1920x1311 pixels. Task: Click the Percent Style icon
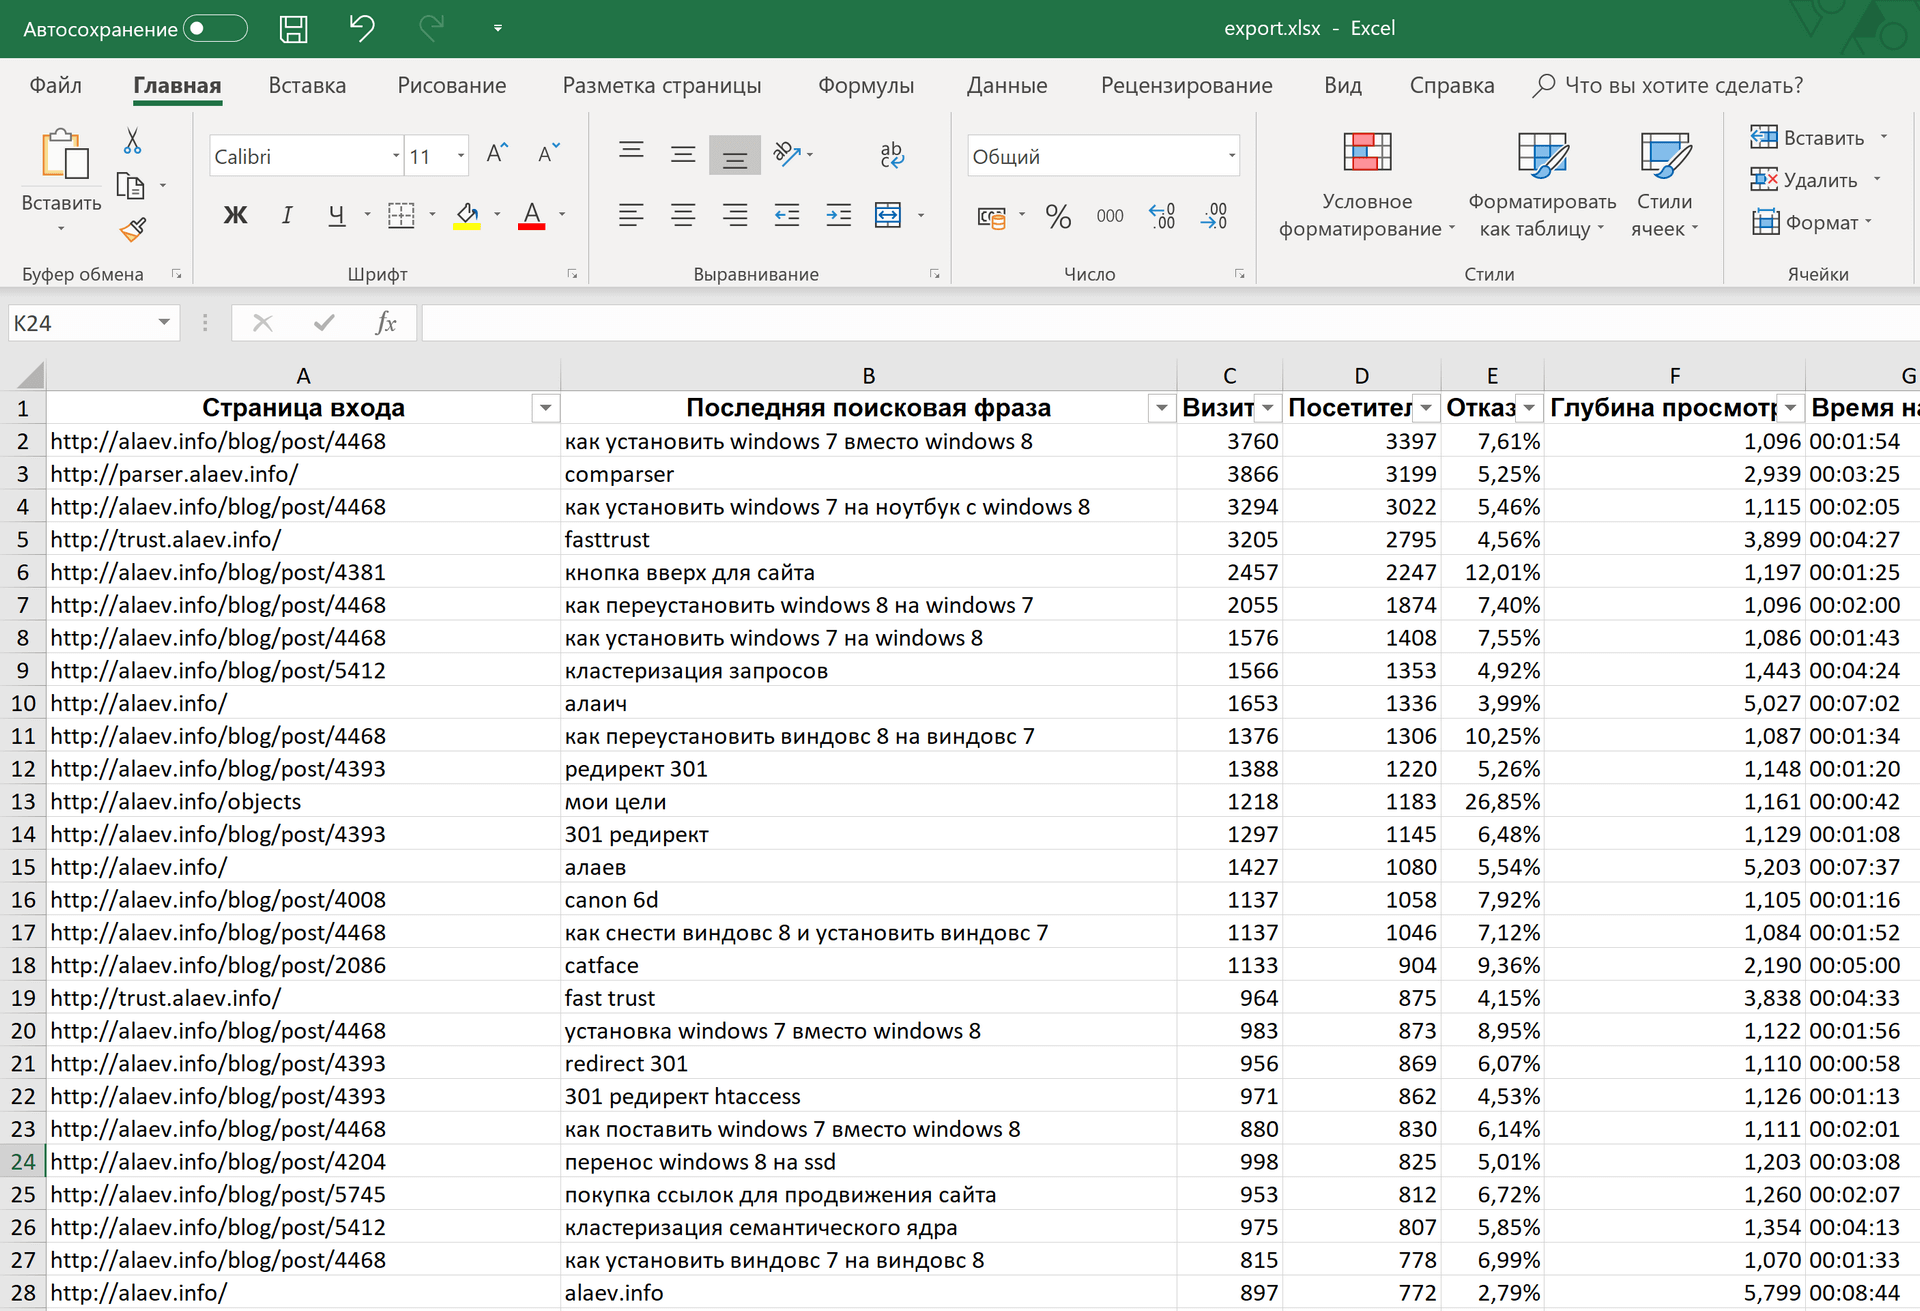coord(1058,216)
